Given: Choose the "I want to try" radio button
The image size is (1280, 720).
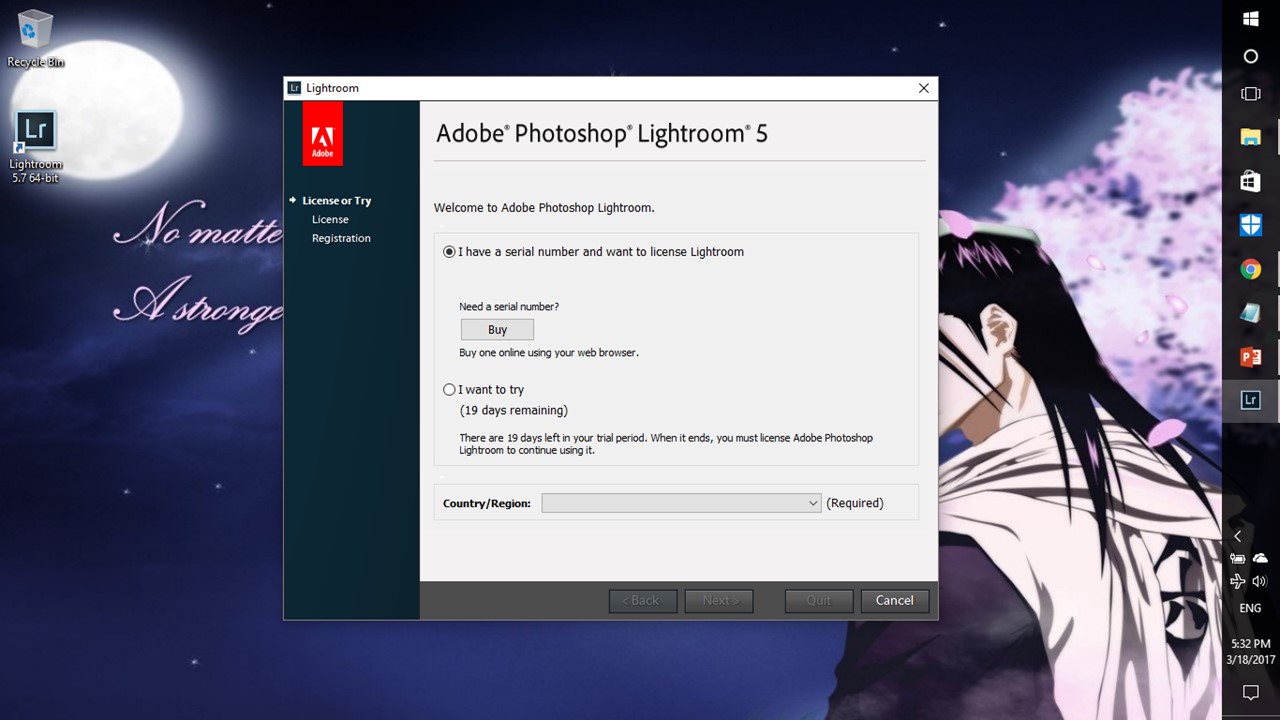Looking at the screenshot, I should point(450,390).
